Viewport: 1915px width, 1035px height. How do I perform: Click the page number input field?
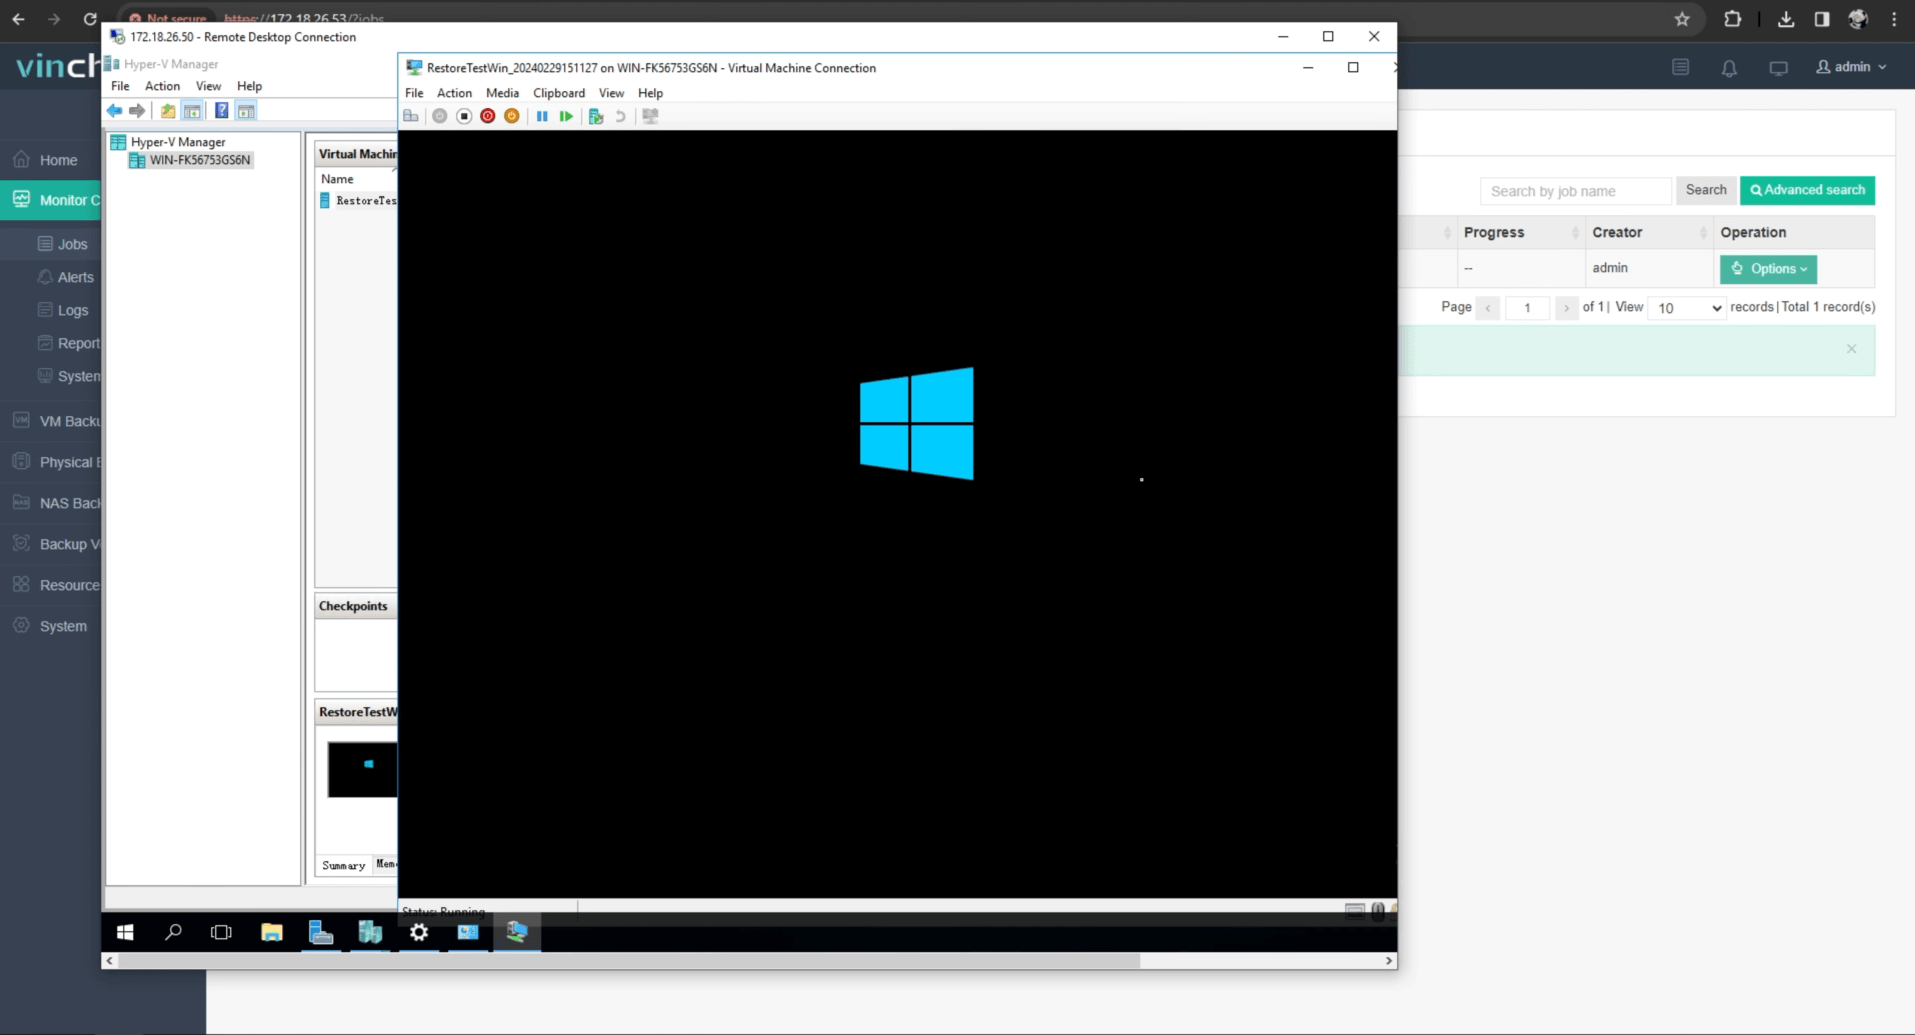click(x=1527, y=308)
